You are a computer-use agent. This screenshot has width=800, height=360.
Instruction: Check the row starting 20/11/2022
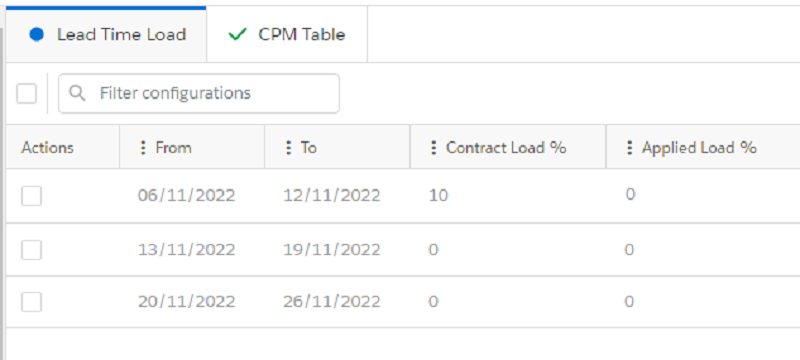coord(31,302)
